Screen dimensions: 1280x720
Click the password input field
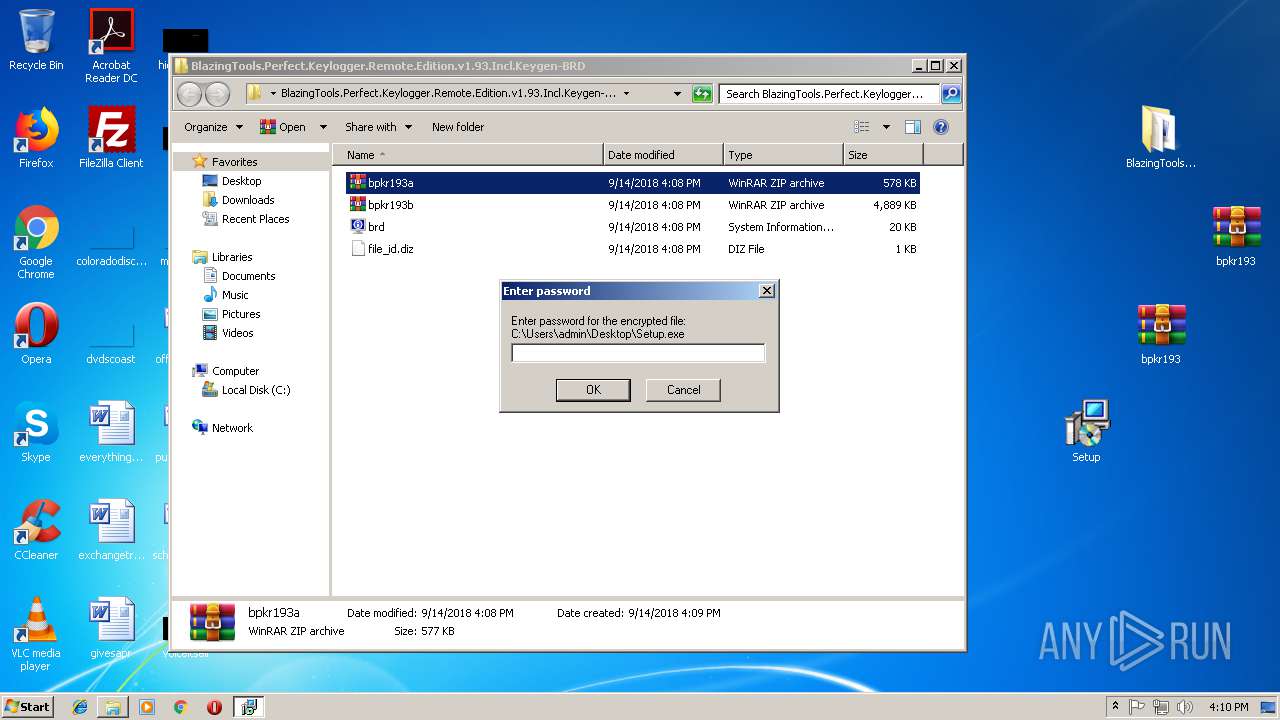(x=638, y=353)
